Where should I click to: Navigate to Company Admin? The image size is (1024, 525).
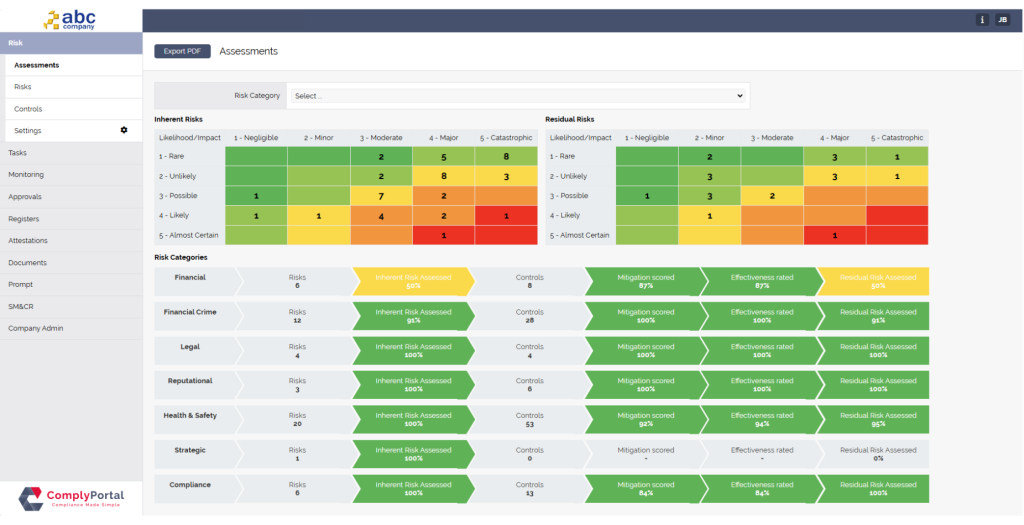click(x=36, y=328)
